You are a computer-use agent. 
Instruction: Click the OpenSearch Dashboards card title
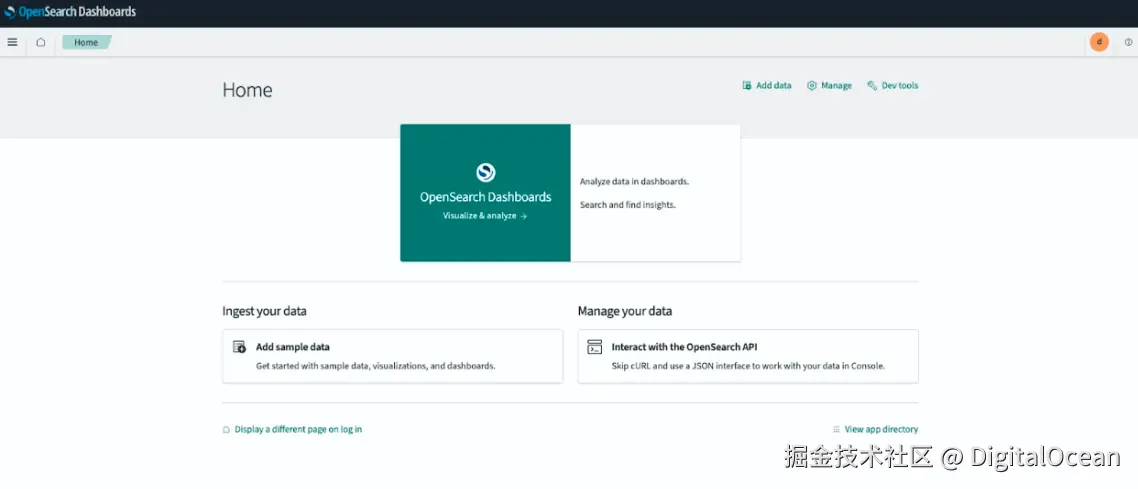(486, 197)
